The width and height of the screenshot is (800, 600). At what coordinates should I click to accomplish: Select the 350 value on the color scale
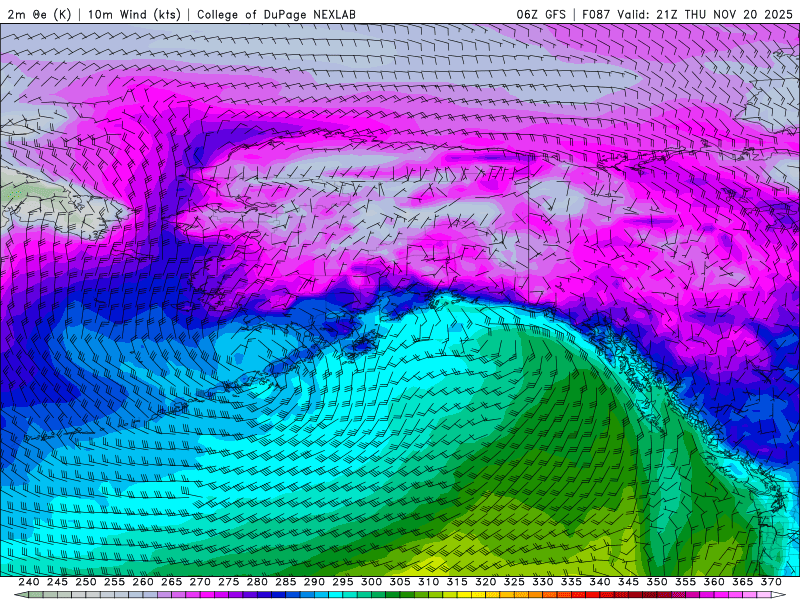657,582
